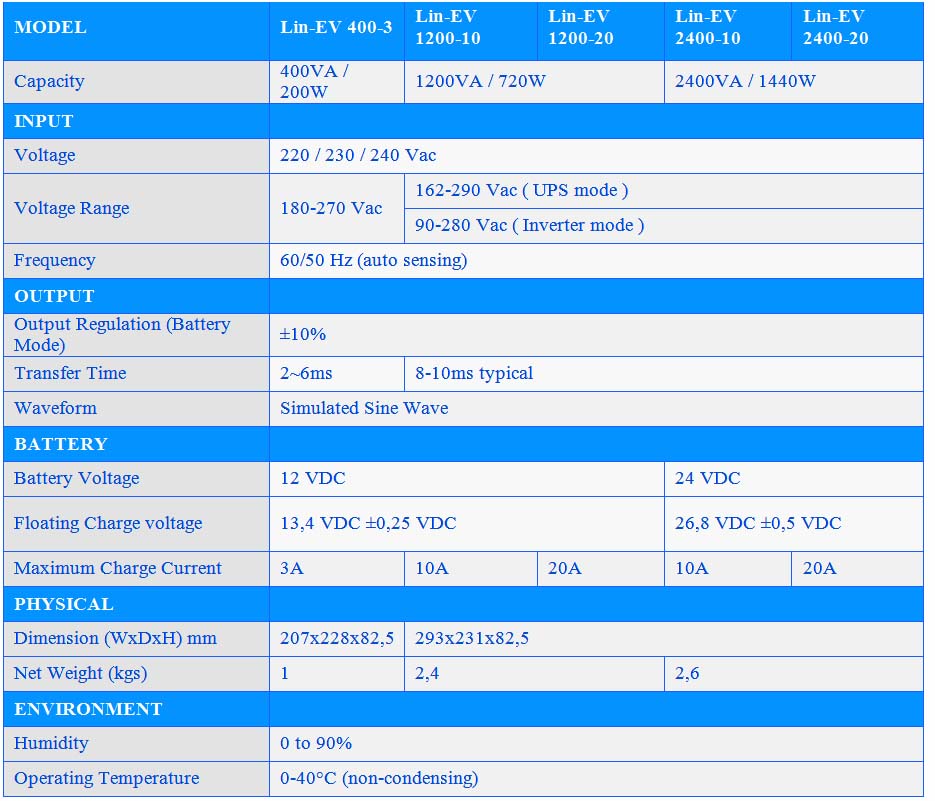The height and width of the screenshot is (801, 935).
Task: Select the 207x228x82,5 dimension value
Action: tap(337, 639)
